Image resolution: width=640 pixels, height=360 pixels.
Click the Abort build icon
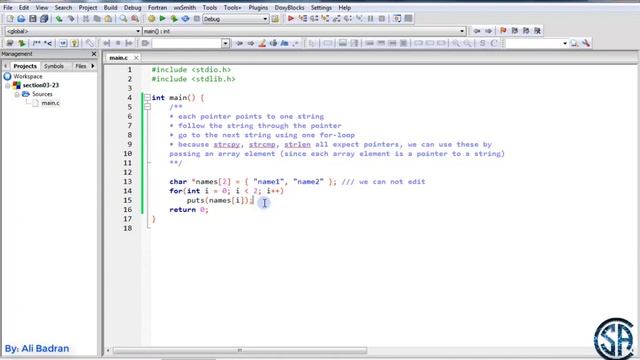[x=197, y=19]
